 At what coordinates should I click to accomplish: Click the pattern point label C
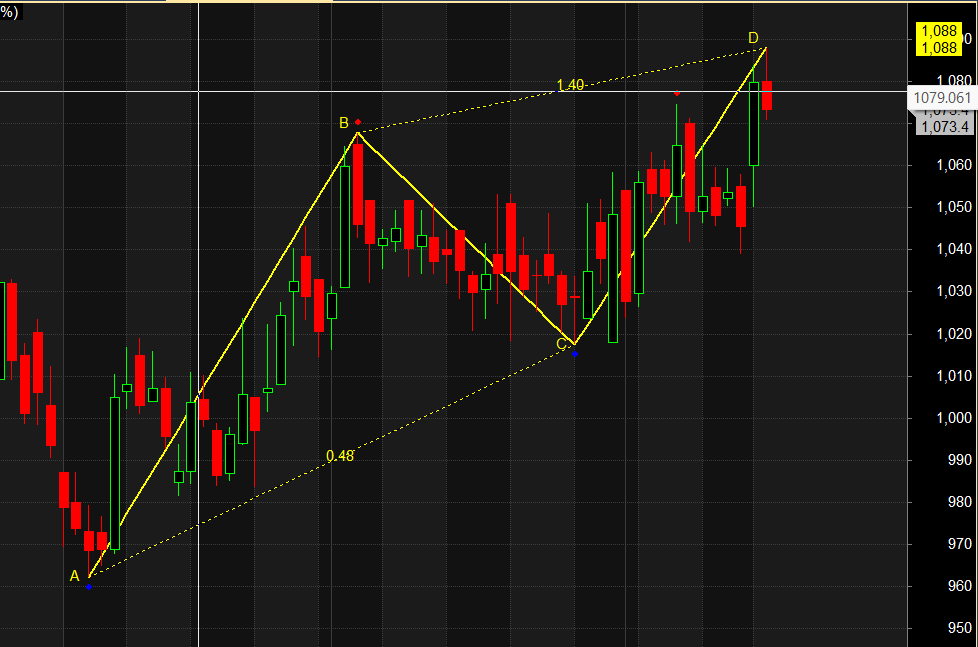(561, 344)
